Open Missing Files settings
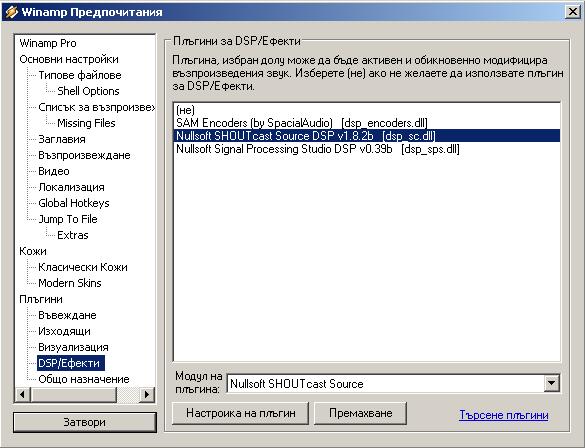Viewport: 585px width, 448px height. (x=86, y=123)
